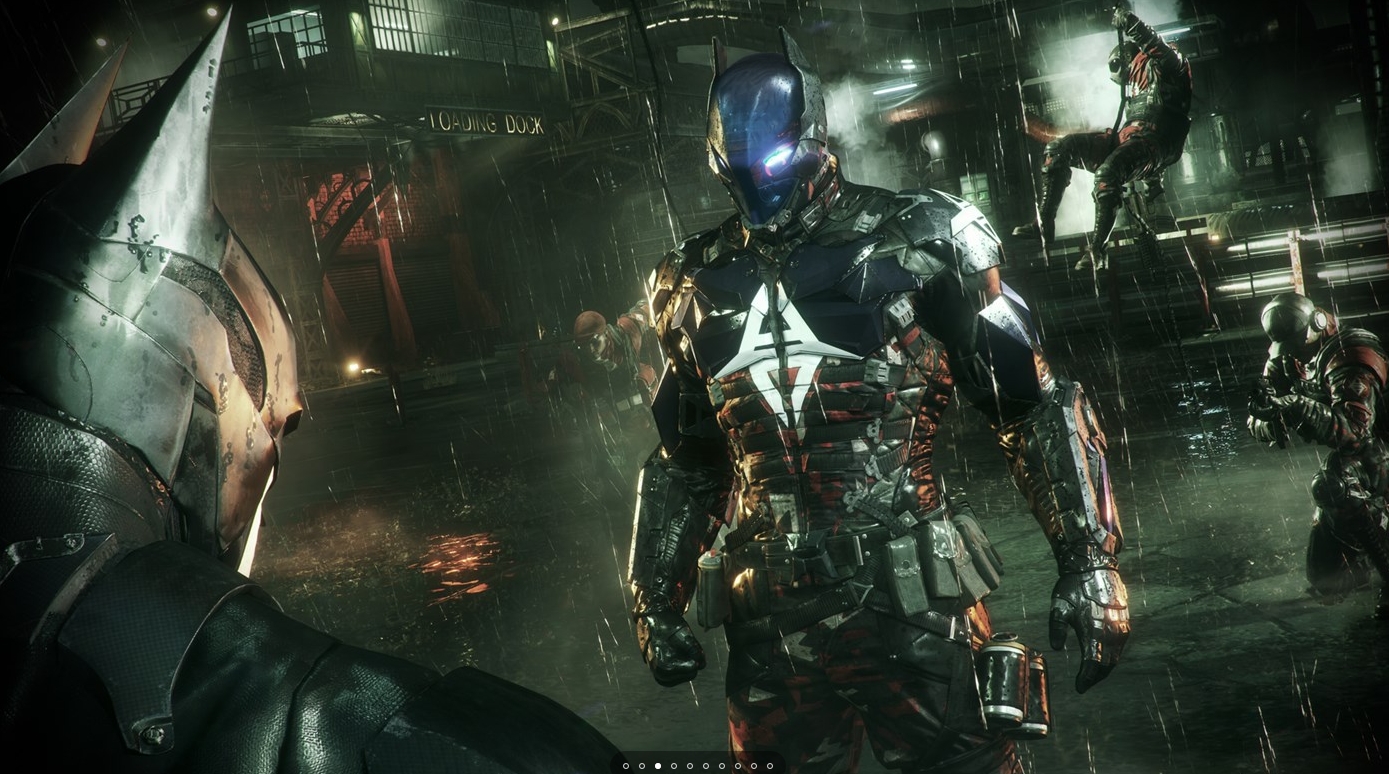The width and height of the screenshot is (1389, 774).
Task: Jump to the last carousel dot
Action: [x=770, y=766]
